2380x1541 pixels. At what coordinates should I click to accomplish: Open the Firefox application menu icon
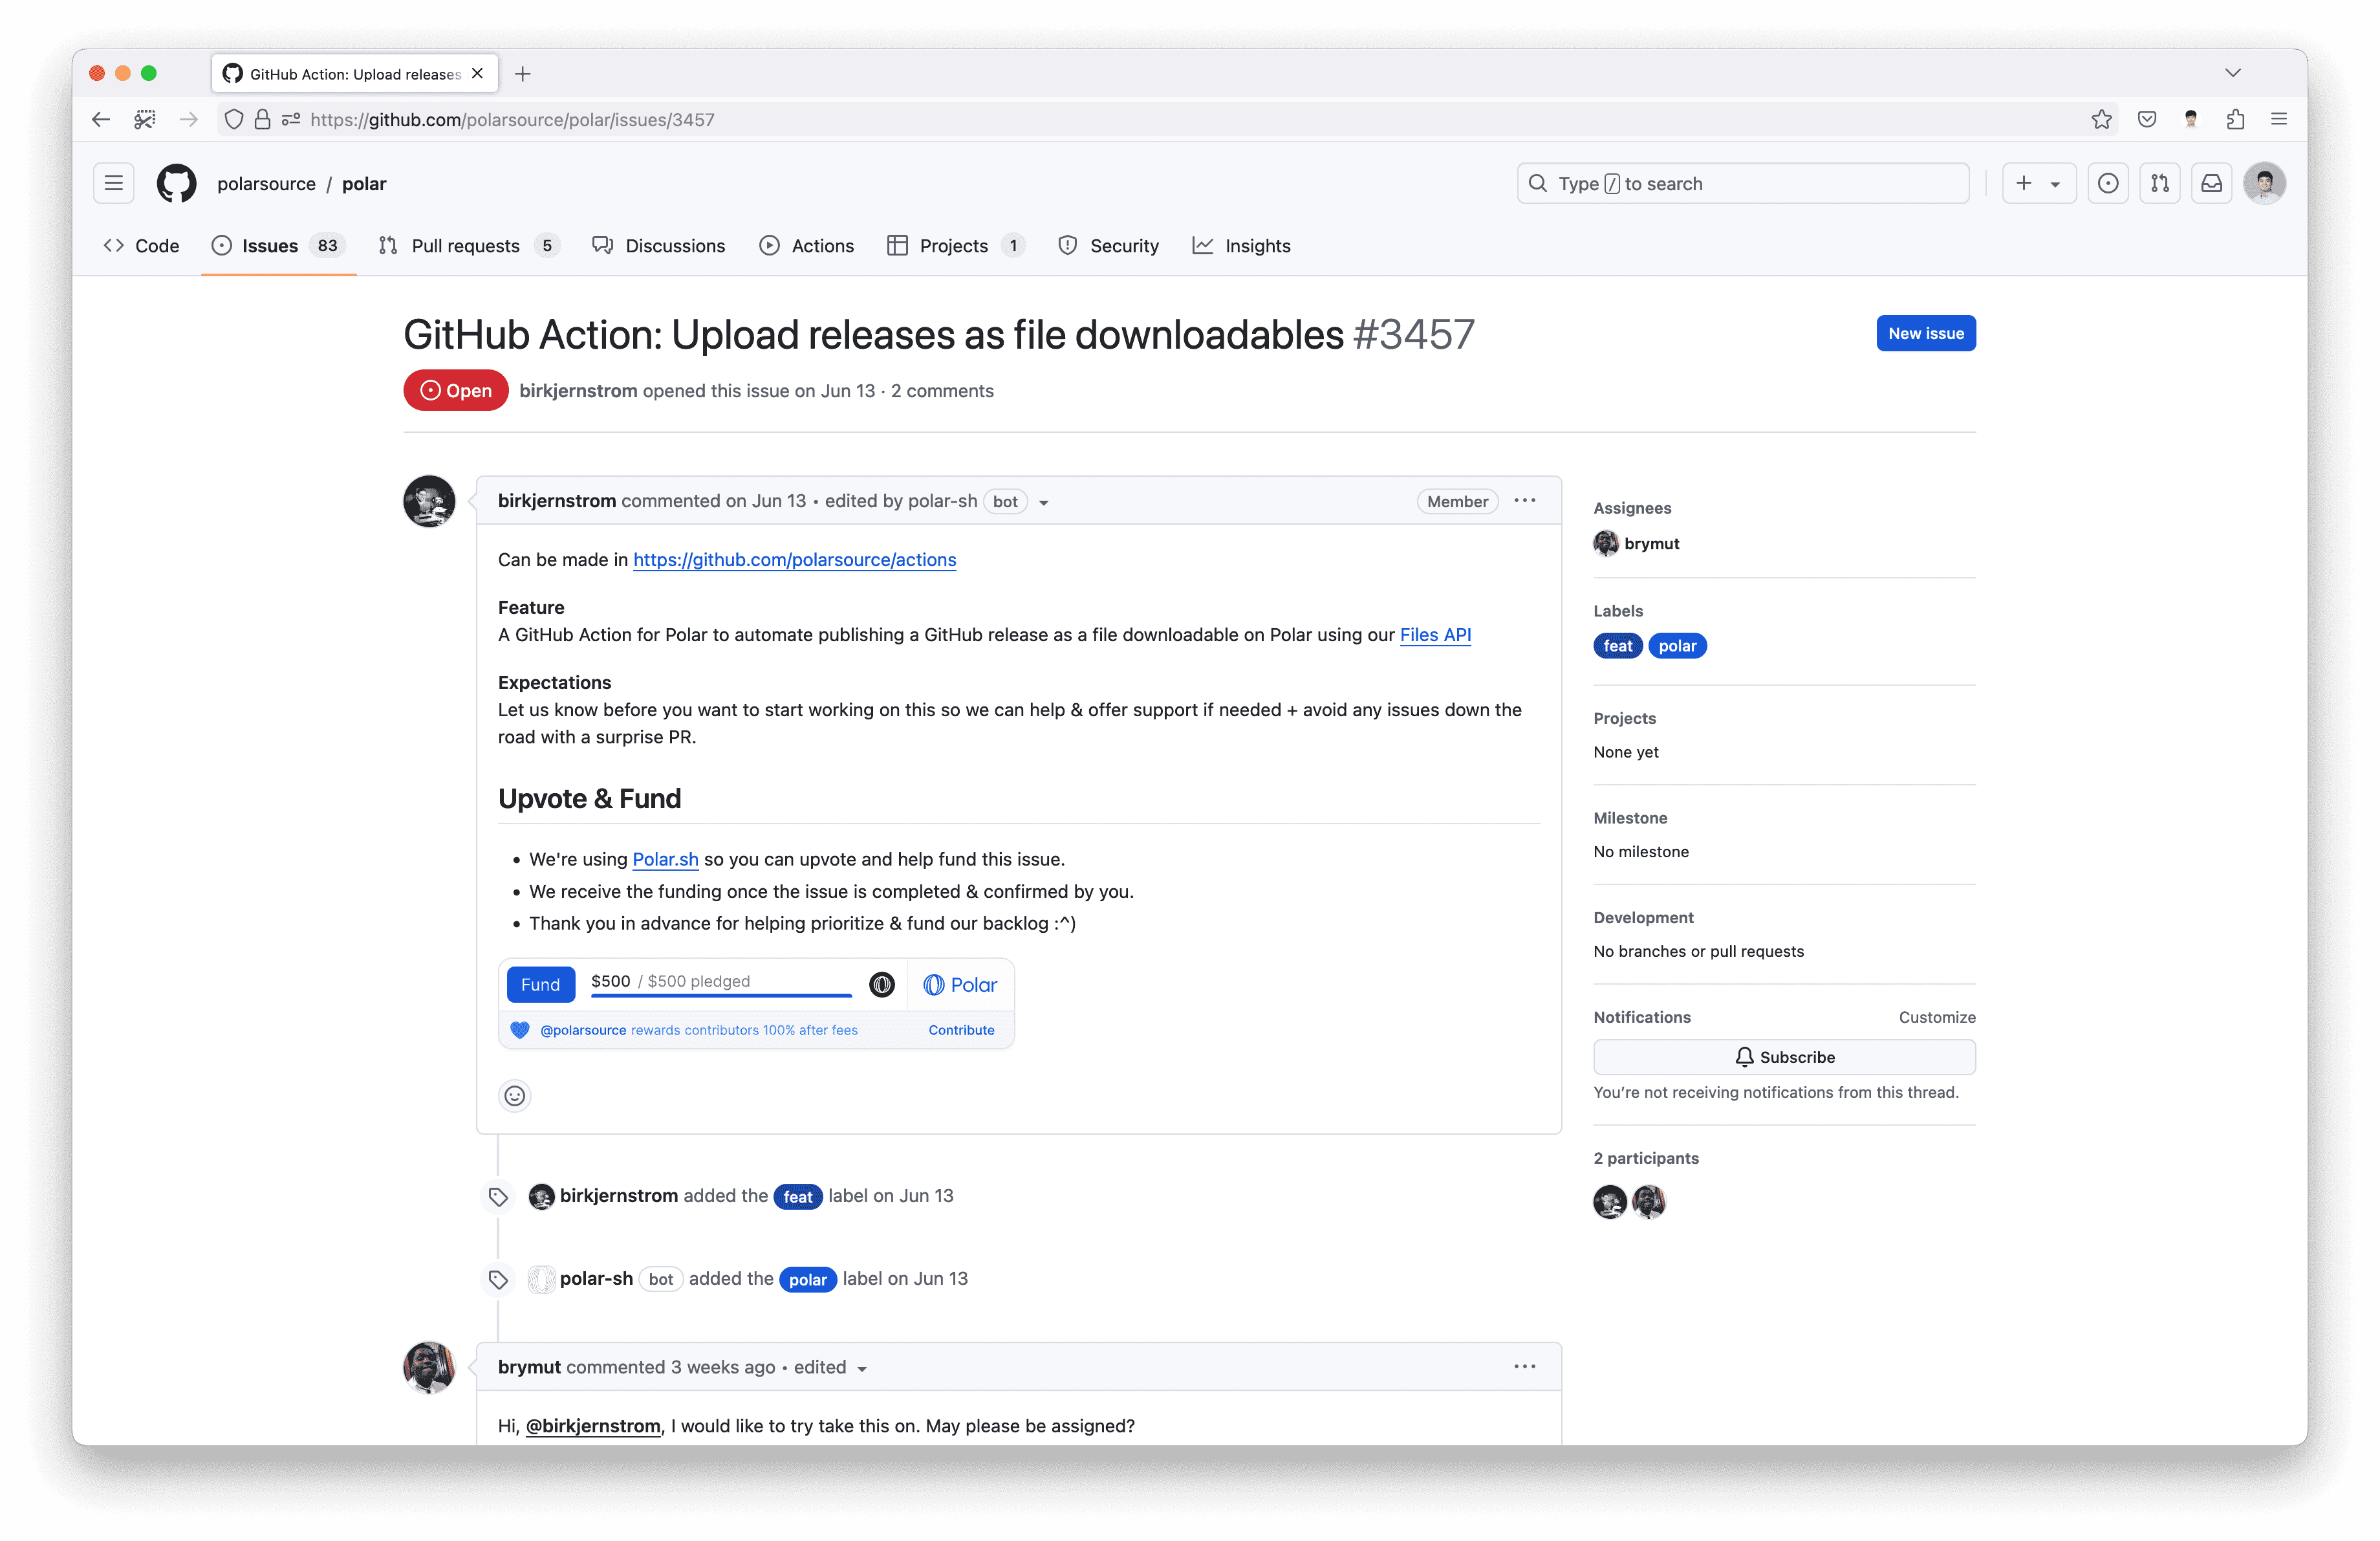point(2279,120)
